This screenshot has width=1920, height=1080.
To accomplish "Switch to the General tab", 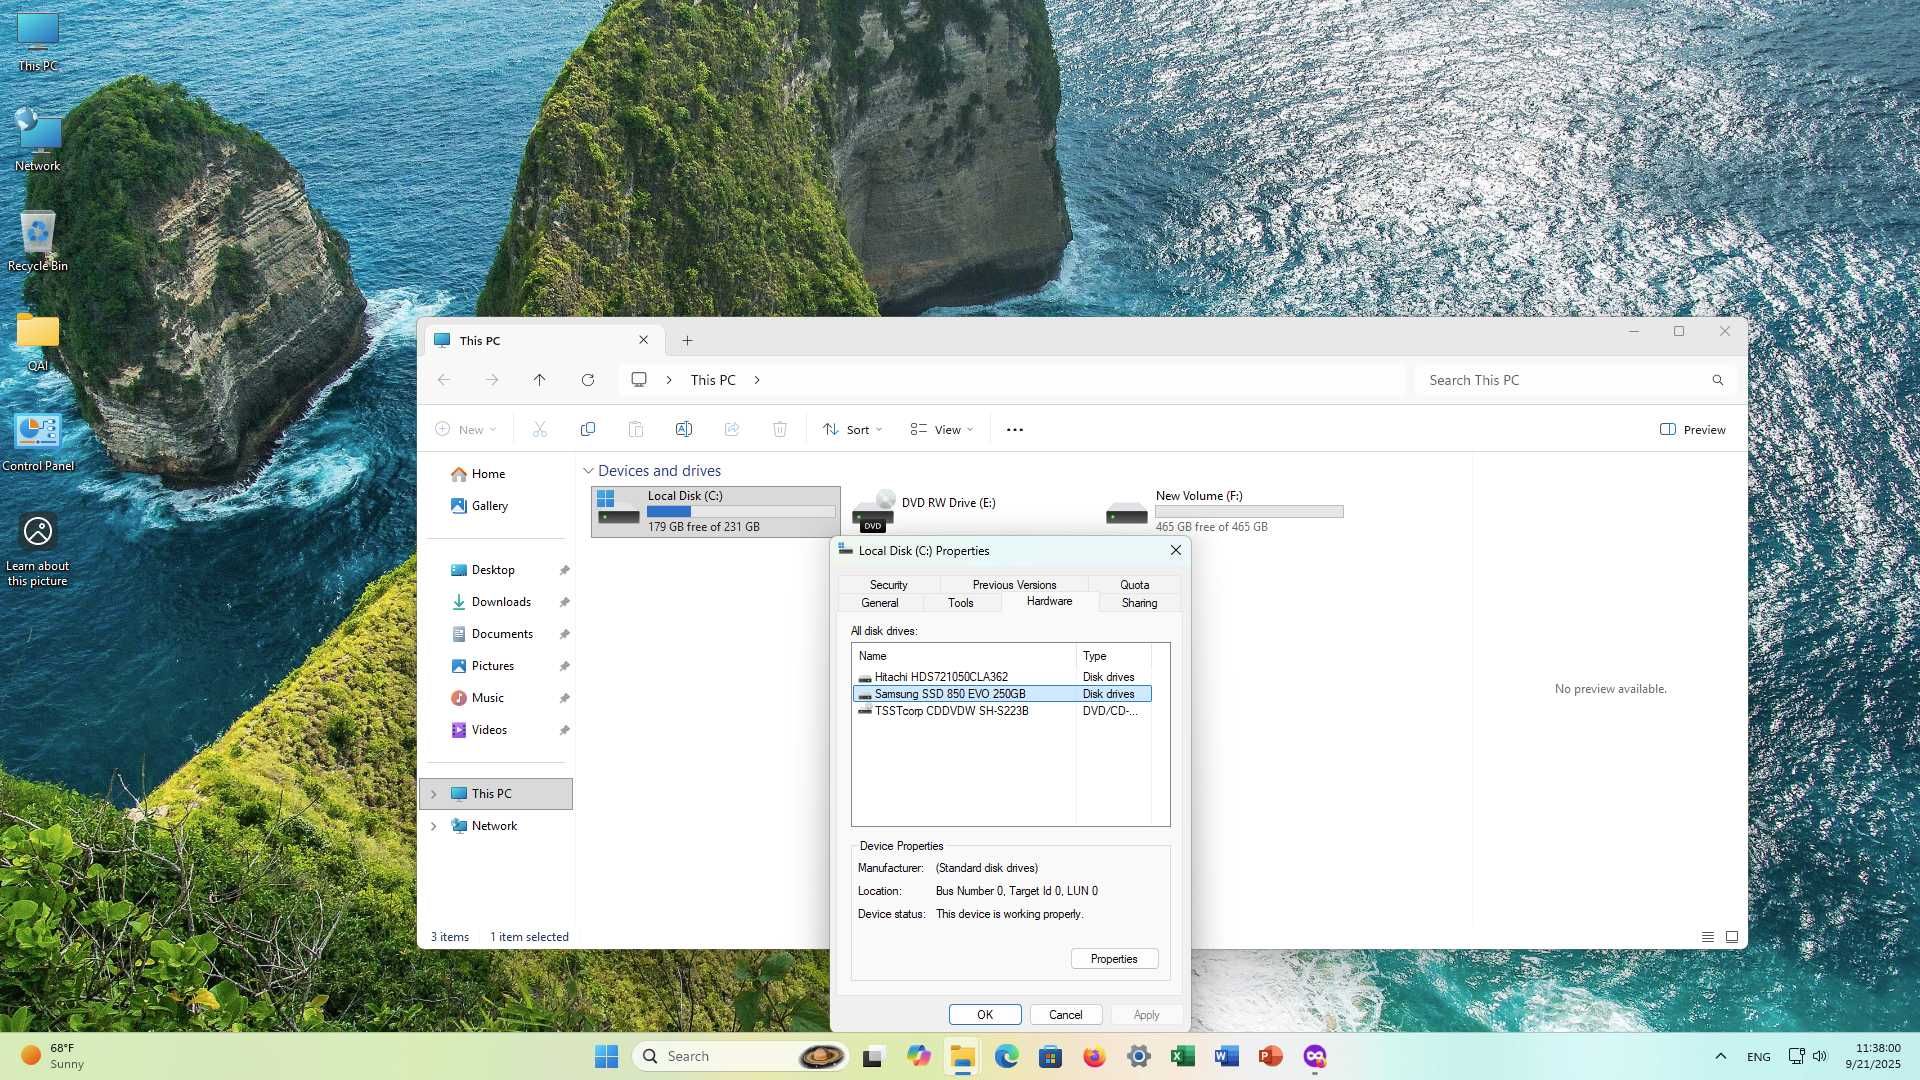I will tap(880, 603).
